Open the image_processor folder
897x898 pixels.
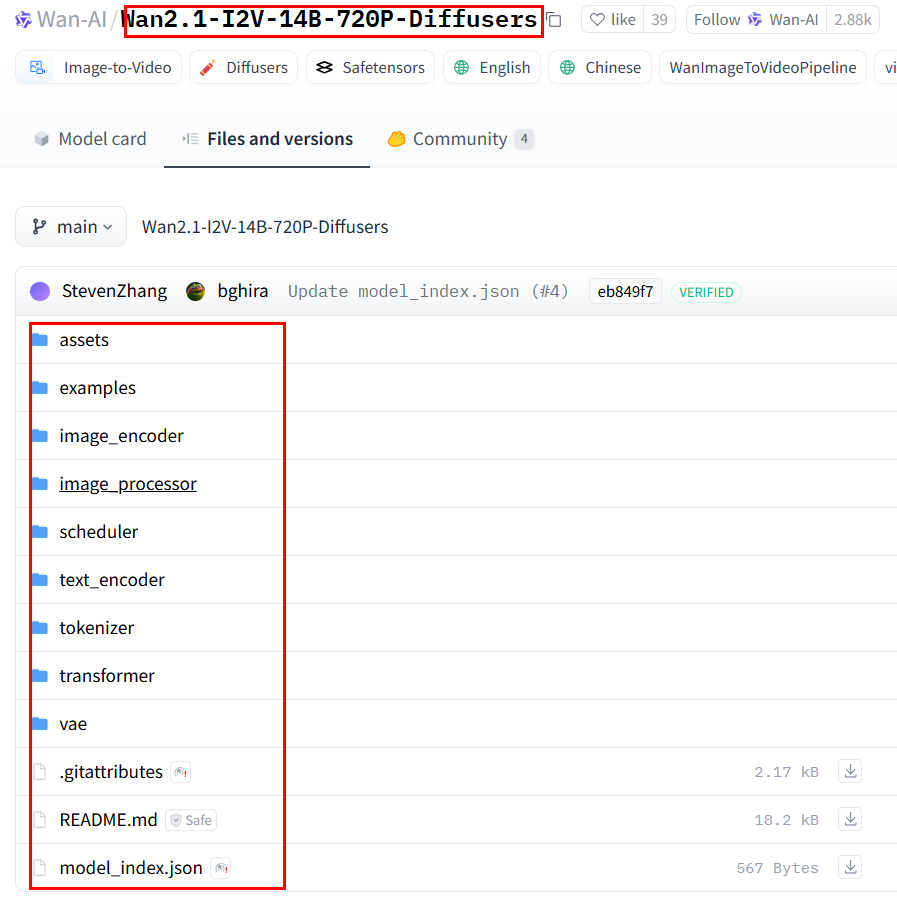[x=128, y=485]
